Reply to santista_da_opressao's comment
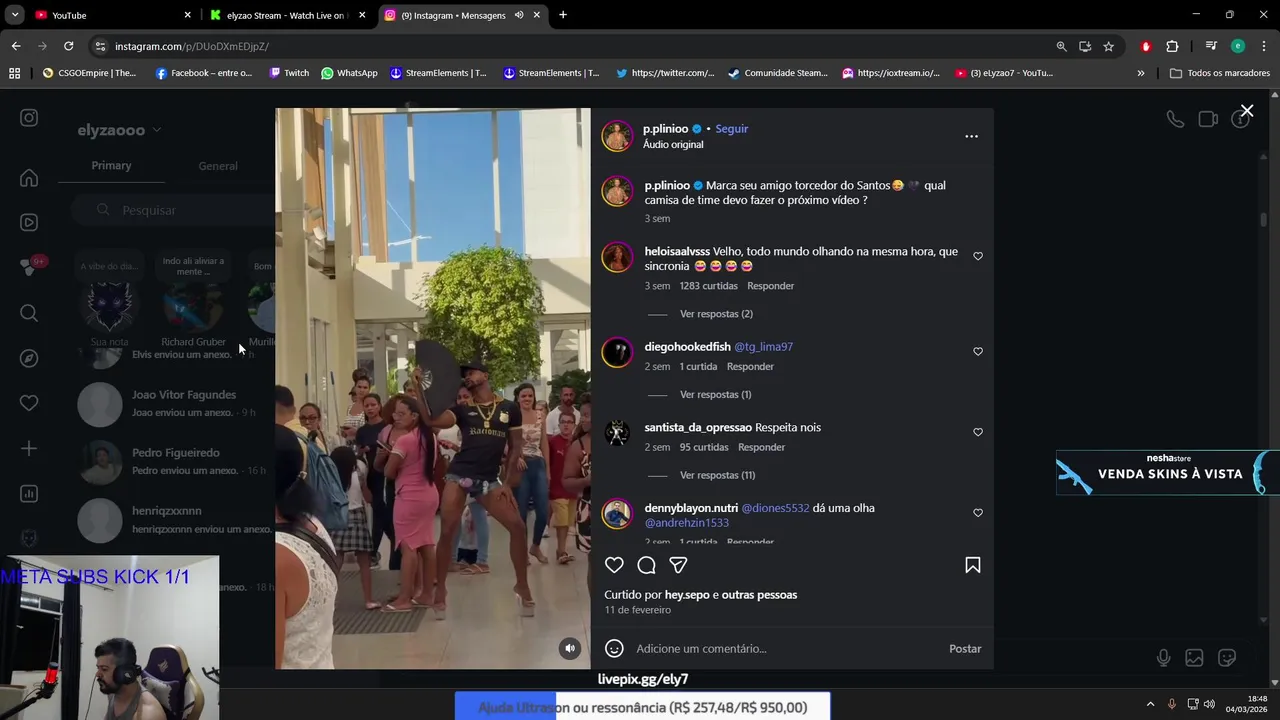The height and width of the screenshot is (720, 1280). (x=761, y=447)
